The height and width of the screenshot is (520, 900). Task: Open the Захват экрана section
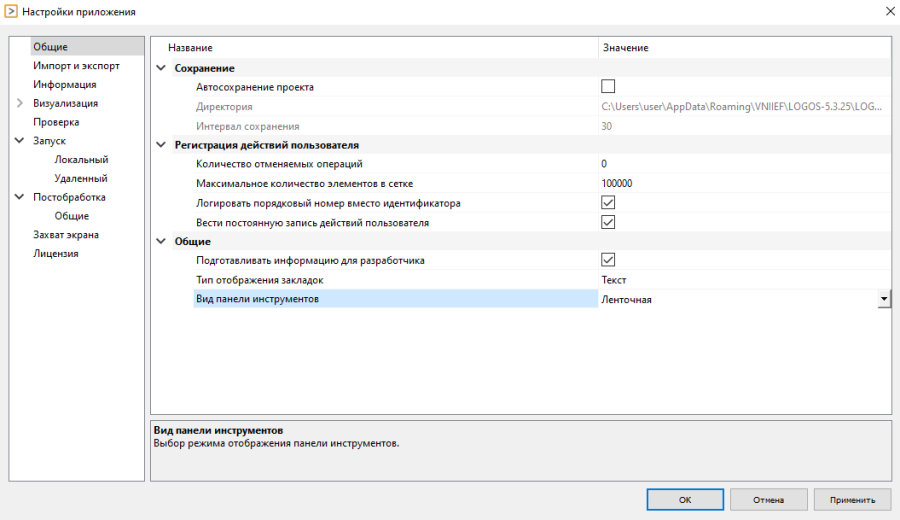pyautogui.click(x=65, y=235)
